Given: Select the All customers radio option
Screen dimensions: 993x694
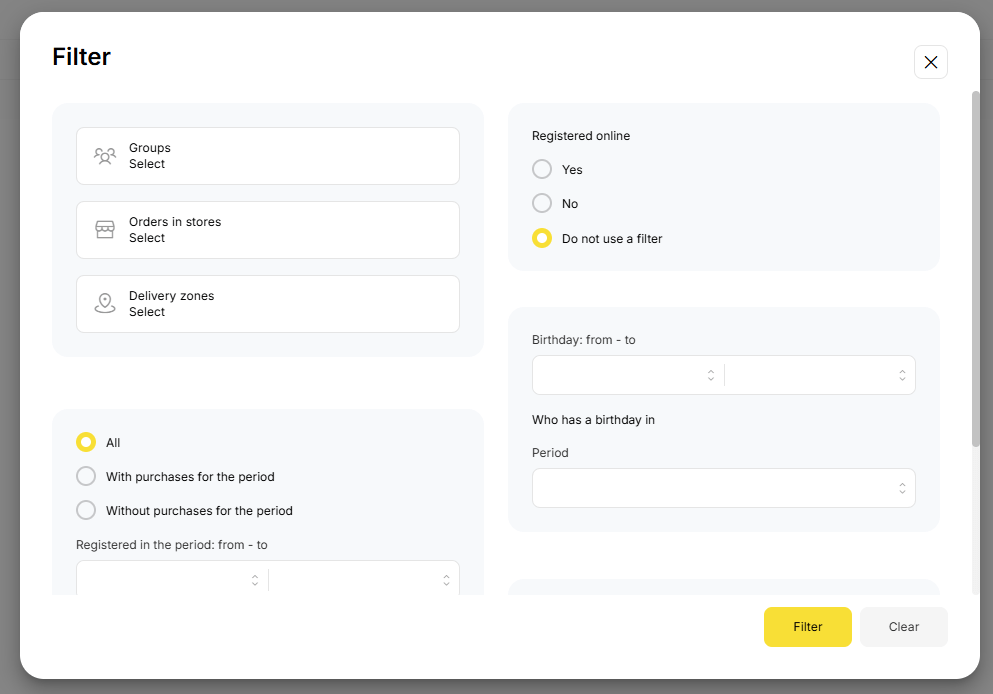Looking at the screenshot, I should [86, 442].
